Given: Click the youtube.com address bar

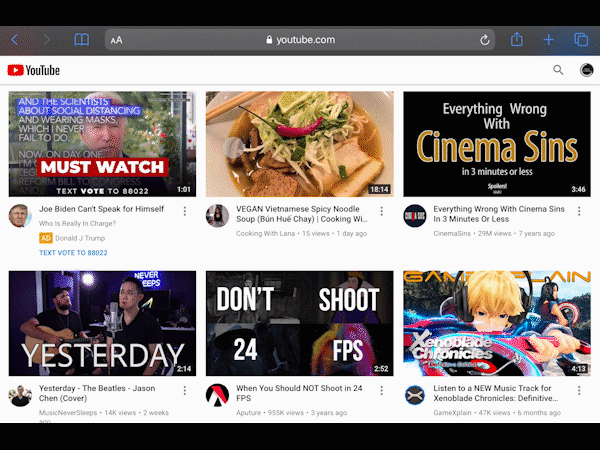Looking at the screenshot, I should (300, 40).
